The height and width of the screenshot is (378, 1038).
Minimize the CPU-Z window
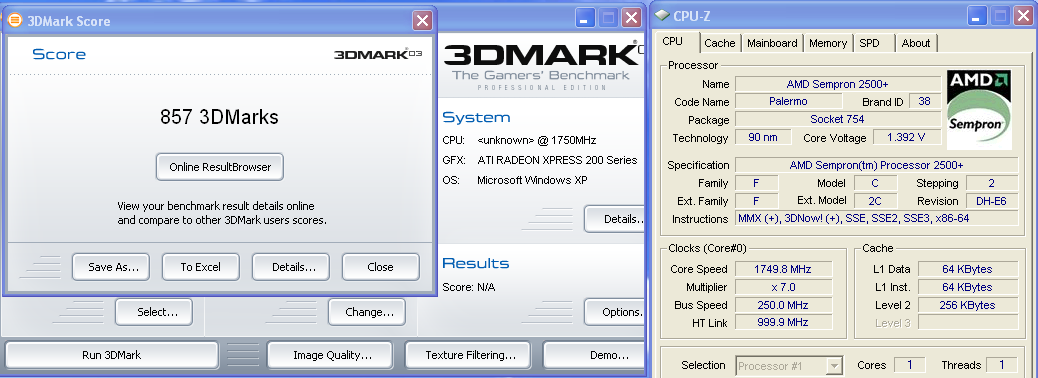(978, 16)
